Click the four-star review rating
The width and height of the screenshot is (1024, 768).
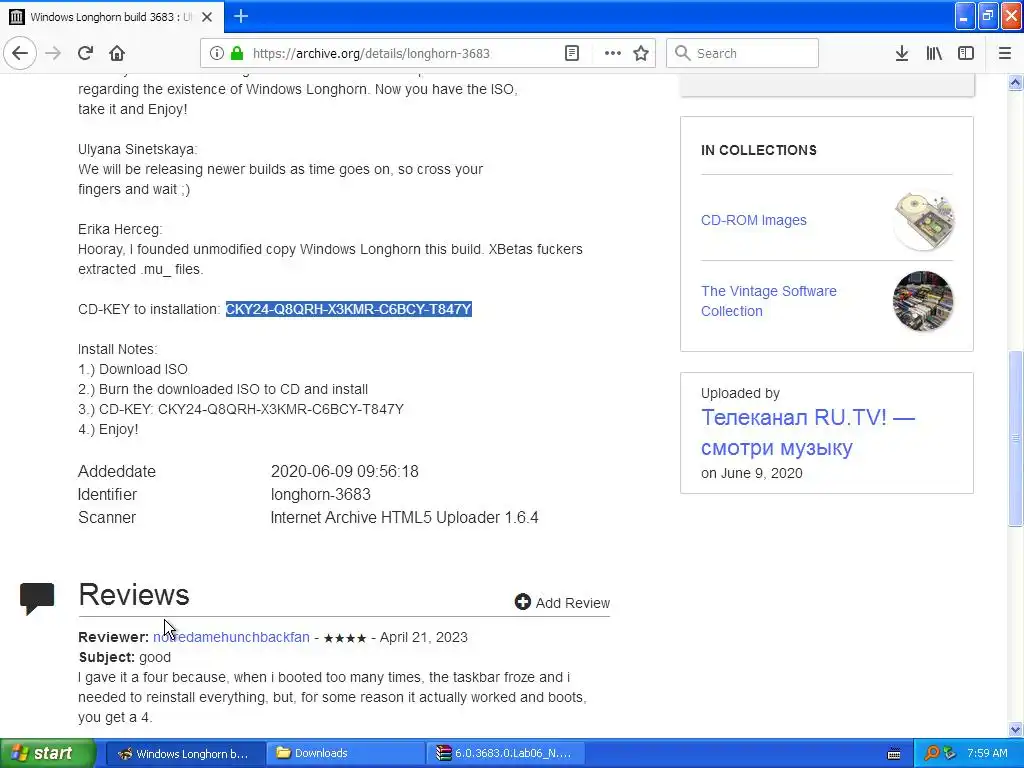(345, 638)
